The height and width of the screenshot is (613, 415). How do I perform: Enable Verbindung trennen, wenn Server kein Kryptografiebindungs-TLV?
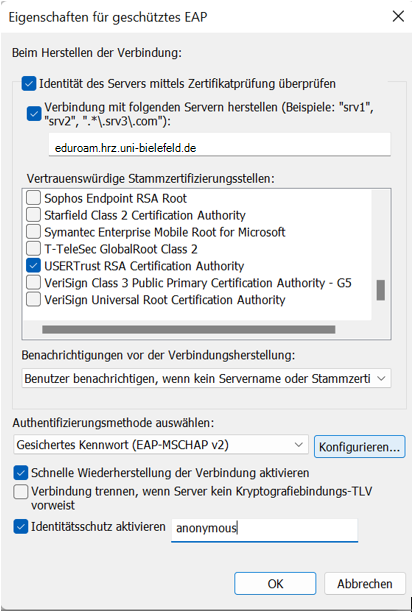[x=21, y=491]
